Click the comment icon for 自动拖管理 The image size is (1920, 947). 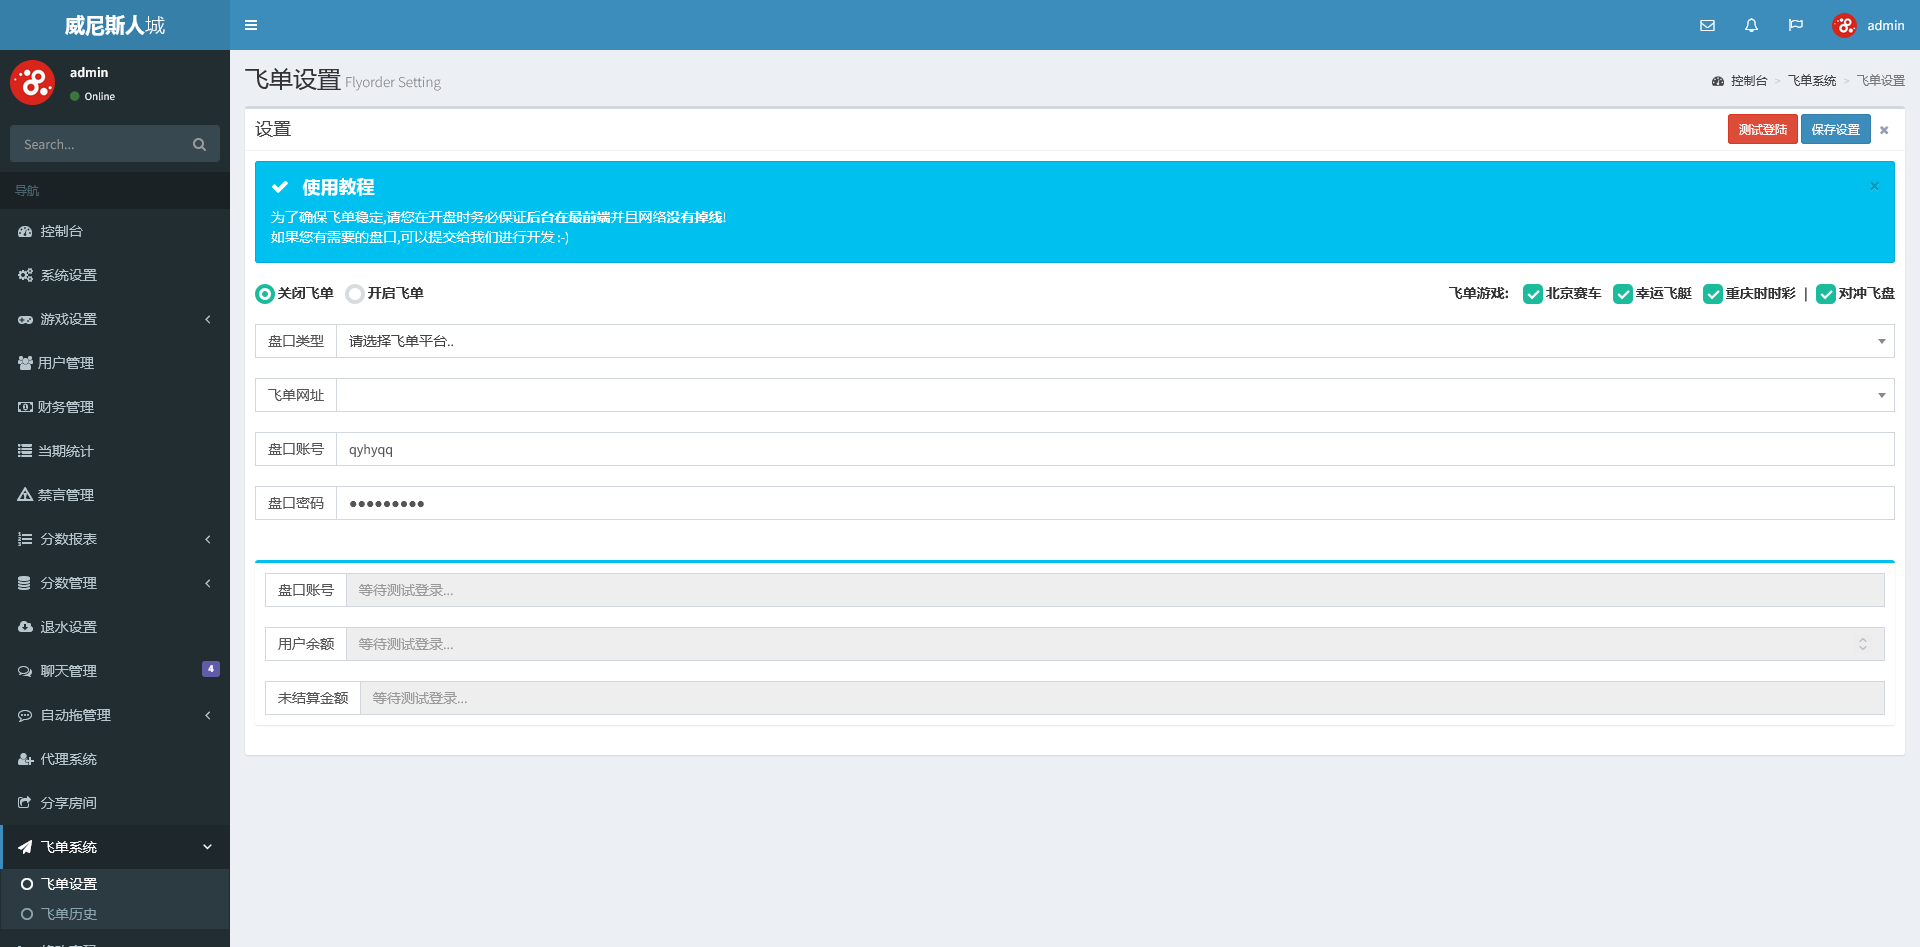25,715
